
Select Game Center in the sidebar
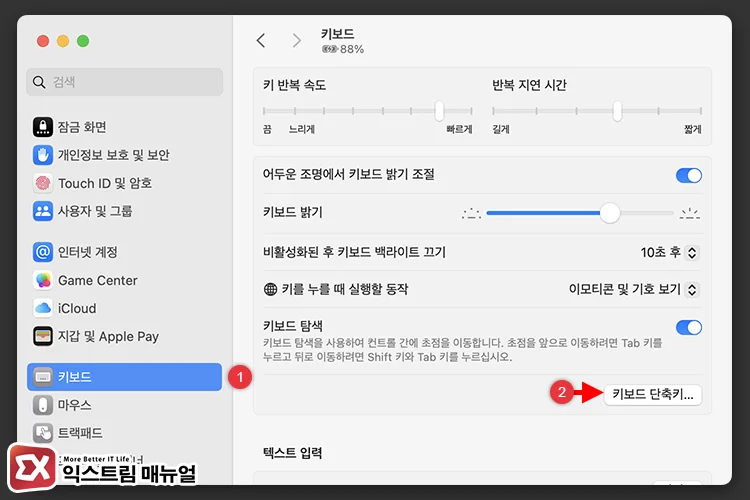click(x=124, y=280)
